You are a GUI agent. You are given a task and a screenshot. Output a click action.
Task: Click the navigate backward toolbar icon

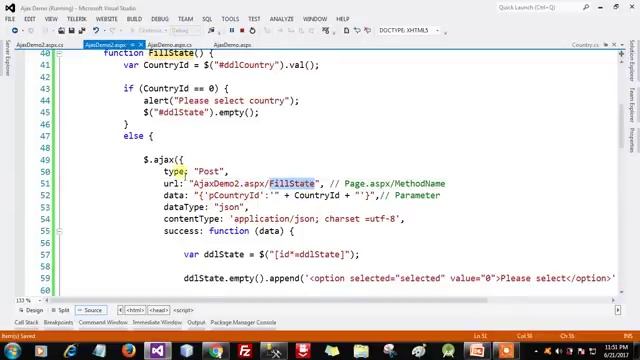(x=15, y=31)
